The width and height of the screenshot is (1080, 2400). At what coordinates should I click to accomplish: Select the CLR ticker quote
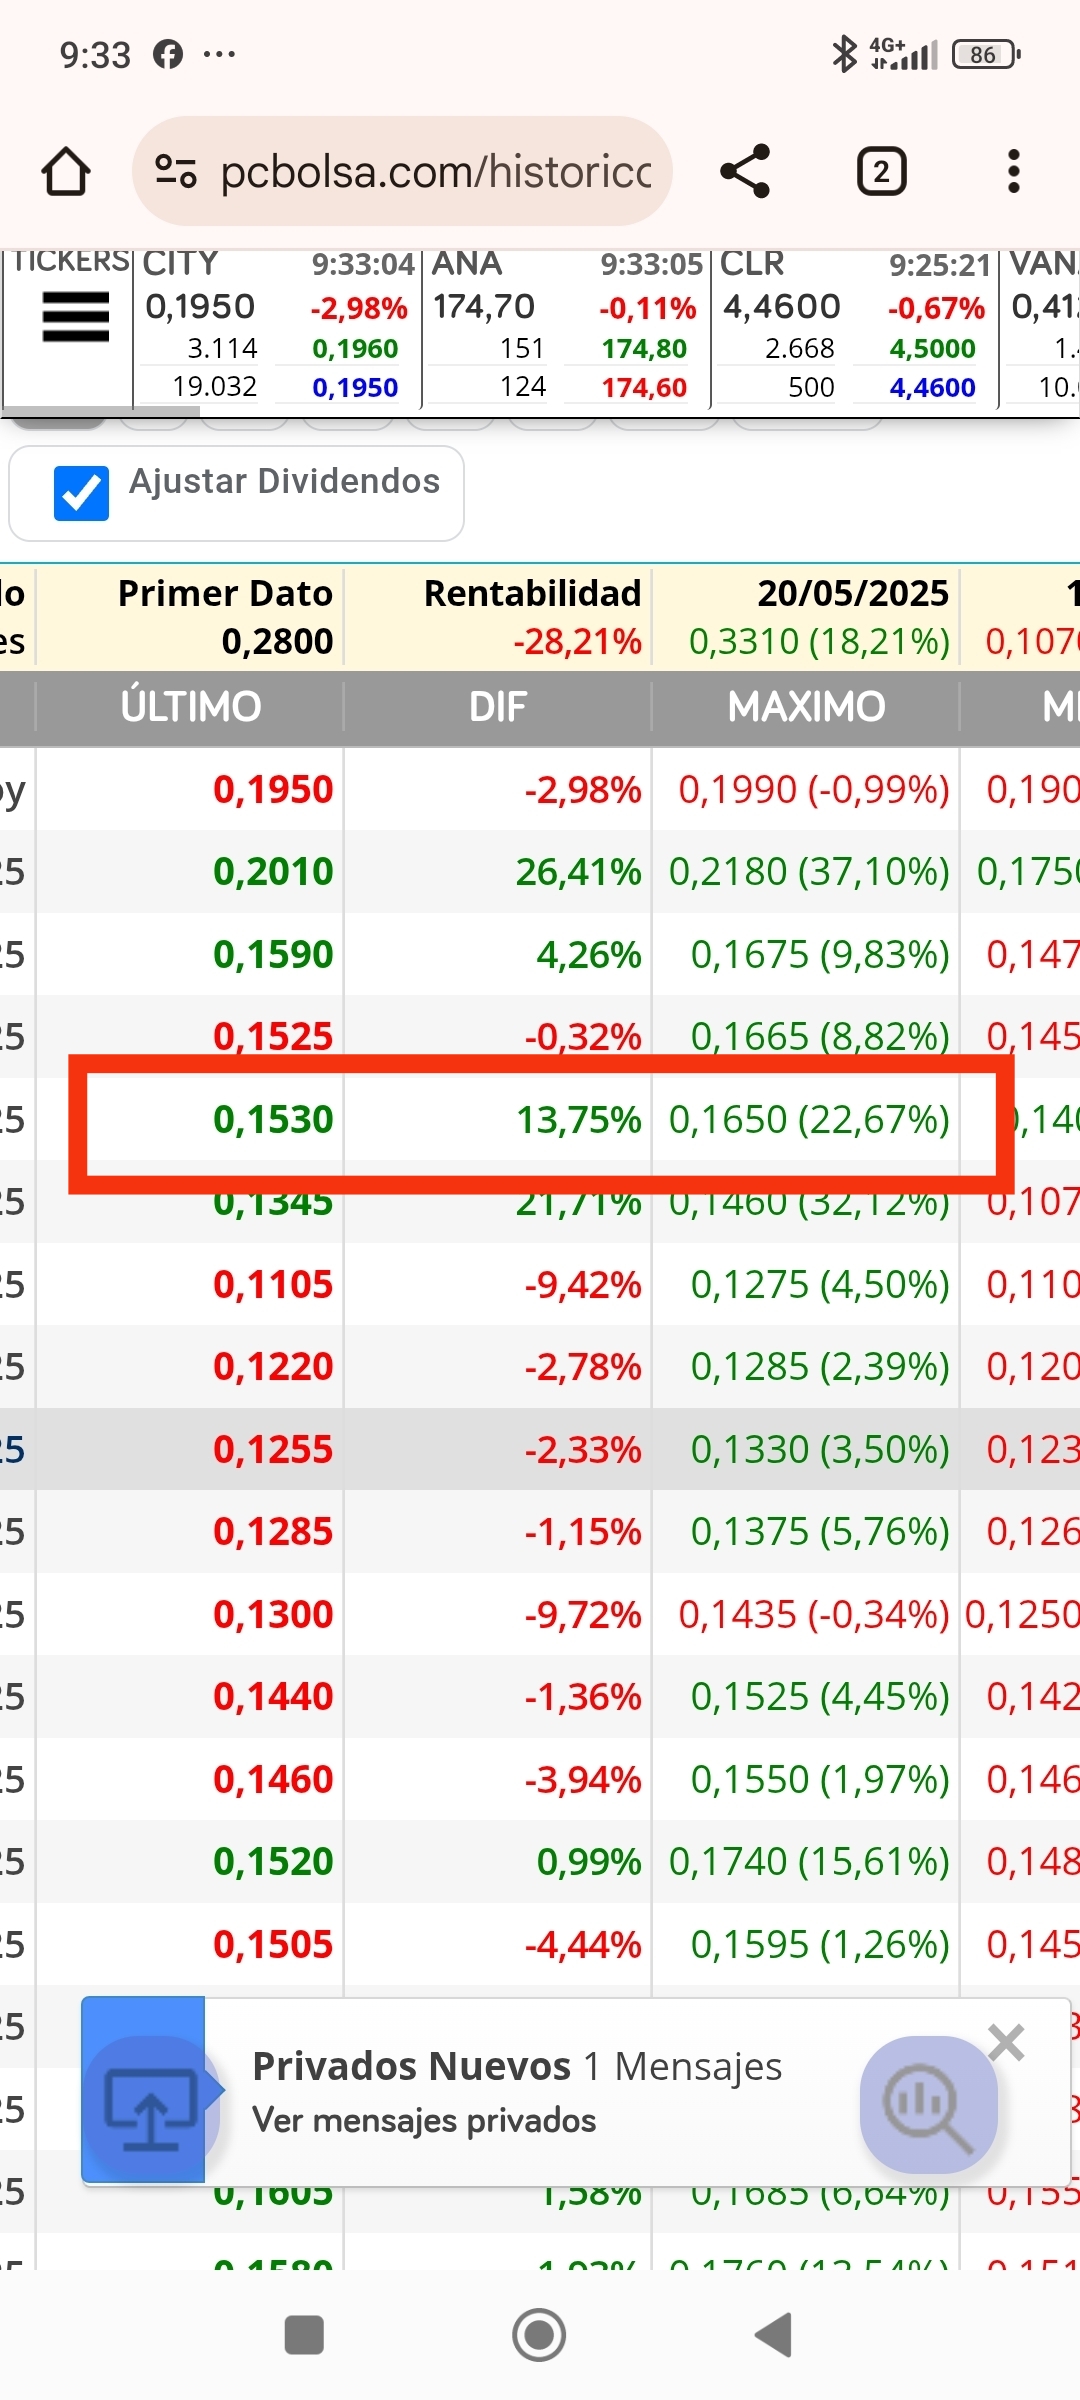point(855,326)
